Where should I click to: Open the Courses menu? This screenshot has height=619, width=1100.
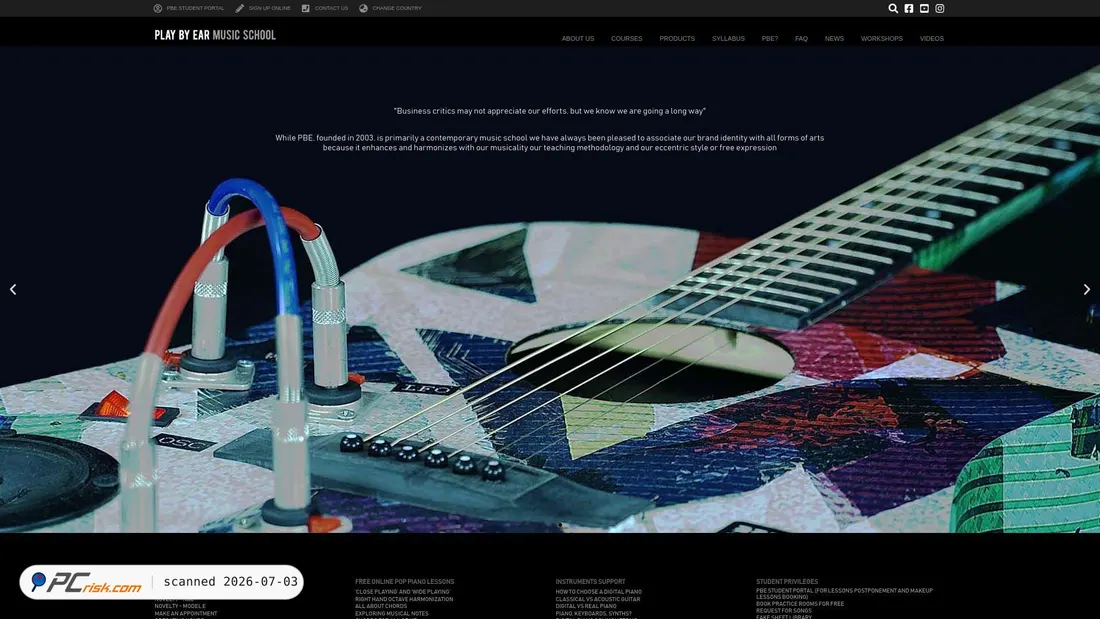click(x=626, y=39)
